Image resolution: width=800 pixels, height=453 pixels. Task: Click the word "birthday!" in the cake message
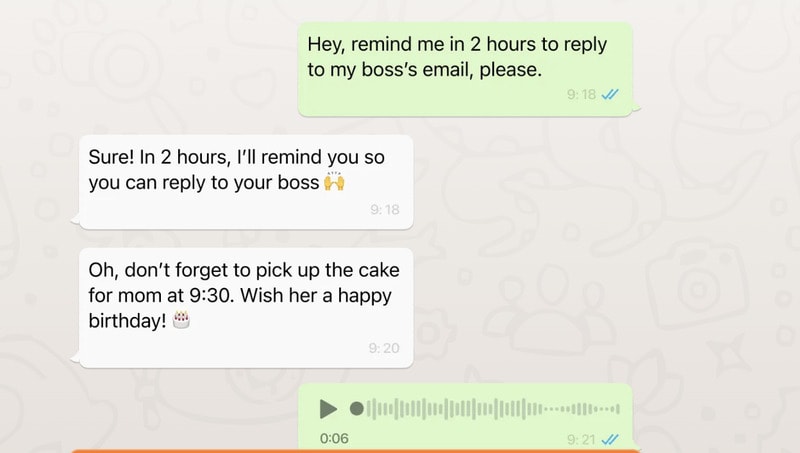pyautogui.click(x=128, y=320)
